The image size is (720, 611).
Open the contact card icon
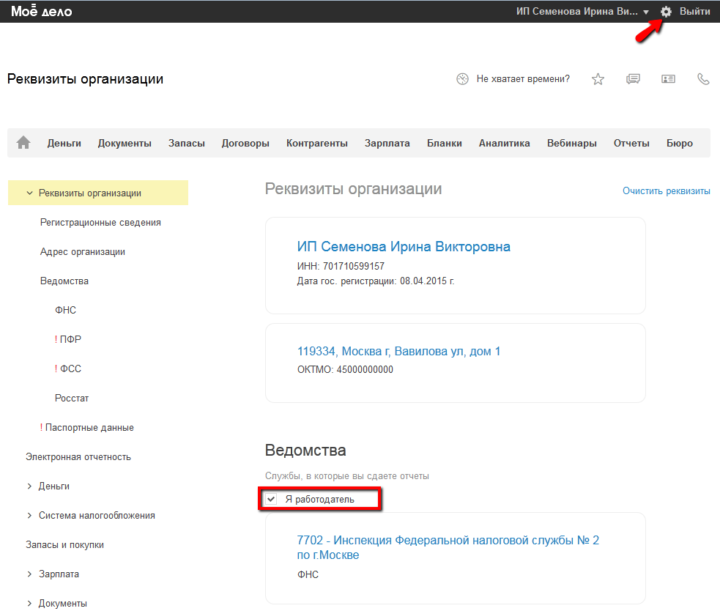(x=668, y=79)
